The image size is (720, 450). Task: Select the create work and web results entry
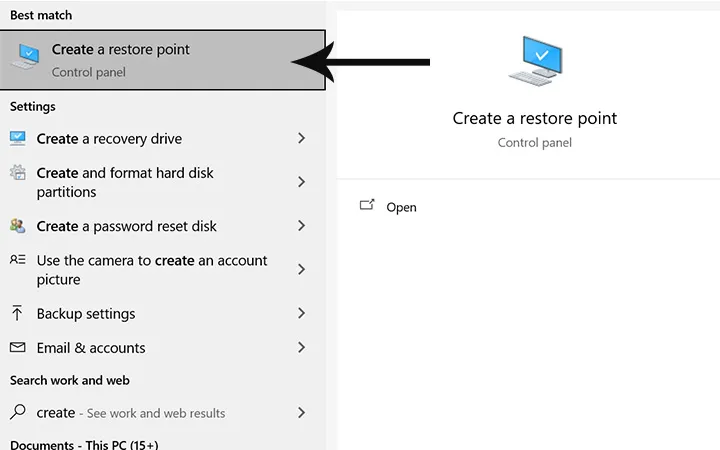[x=130, y=413]
